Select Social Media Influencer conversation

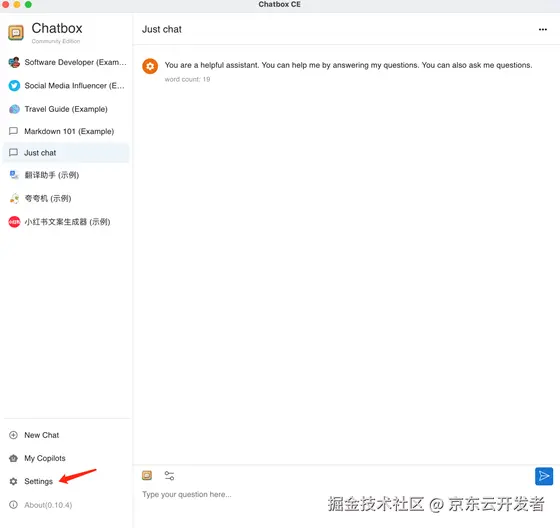coord(66,86)
